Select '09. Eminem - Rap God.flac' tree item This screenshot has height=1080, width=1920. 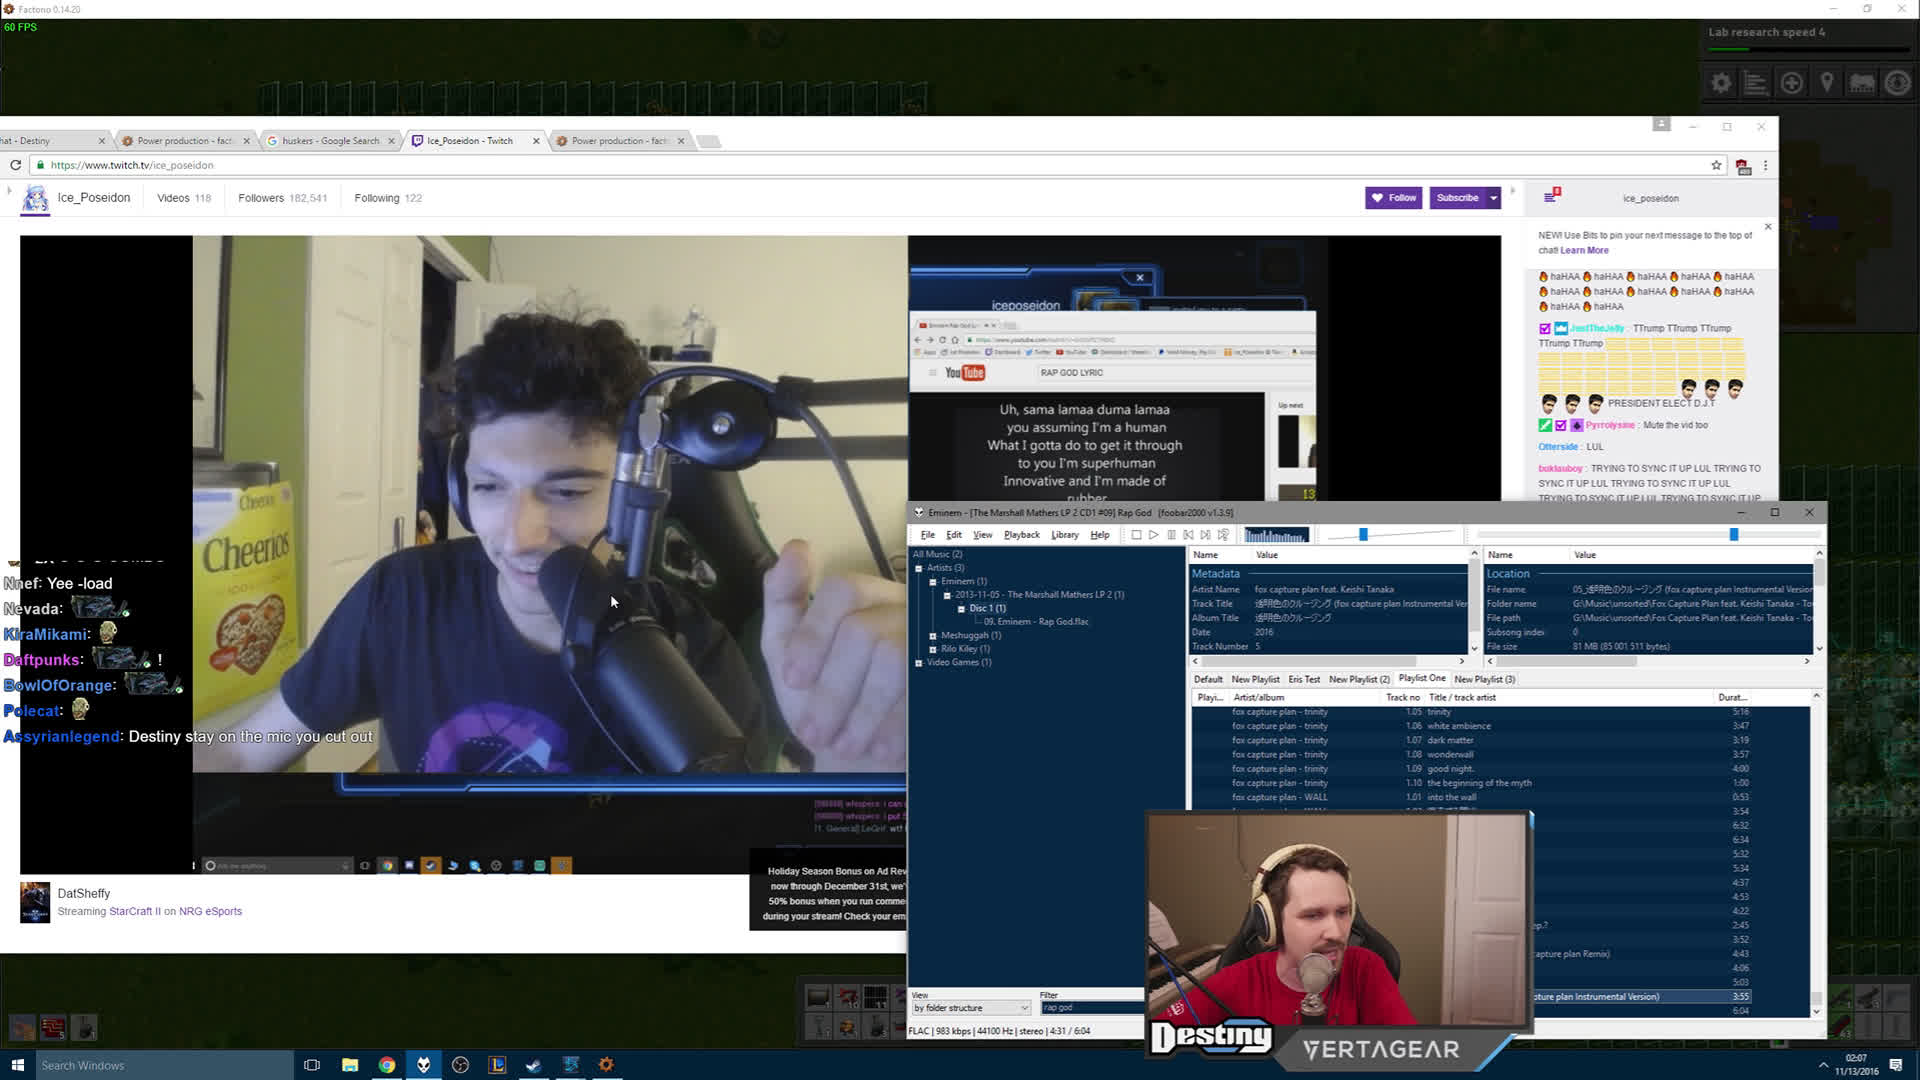click(x=1036, y=622)
